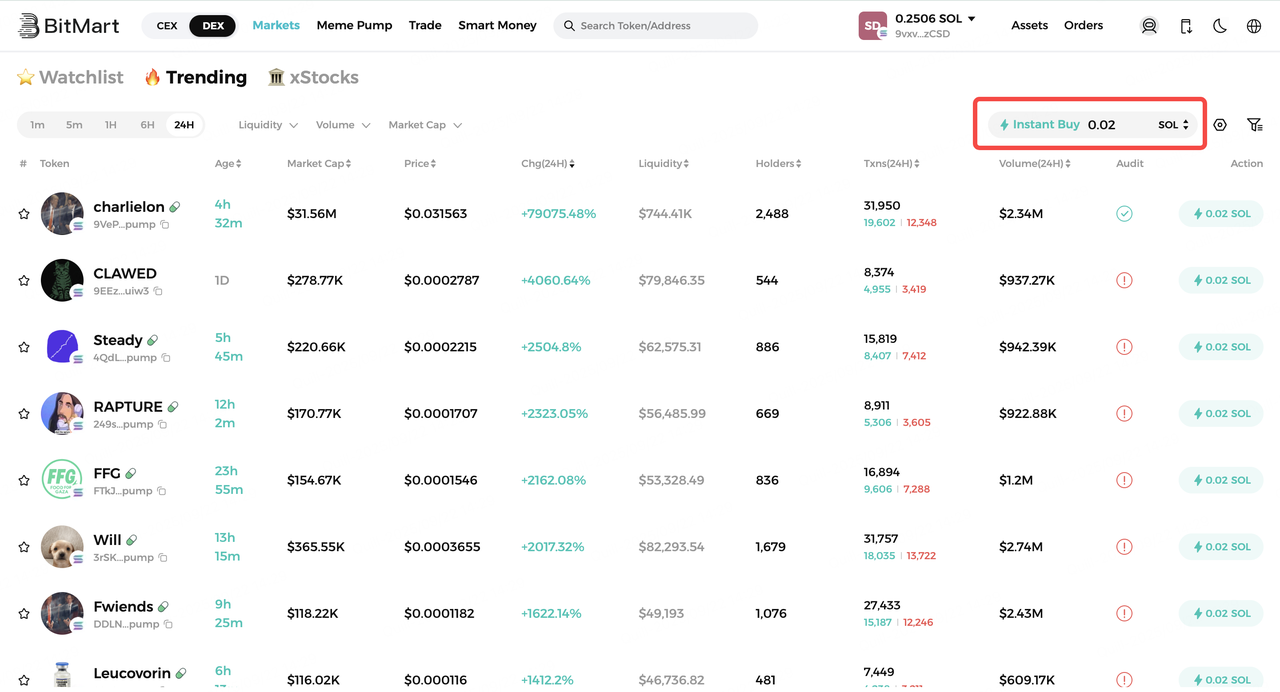The image size is (1280, 692).
Task: Buy Will with 0.02 SOL button
Action: [x=1221, y=547]
